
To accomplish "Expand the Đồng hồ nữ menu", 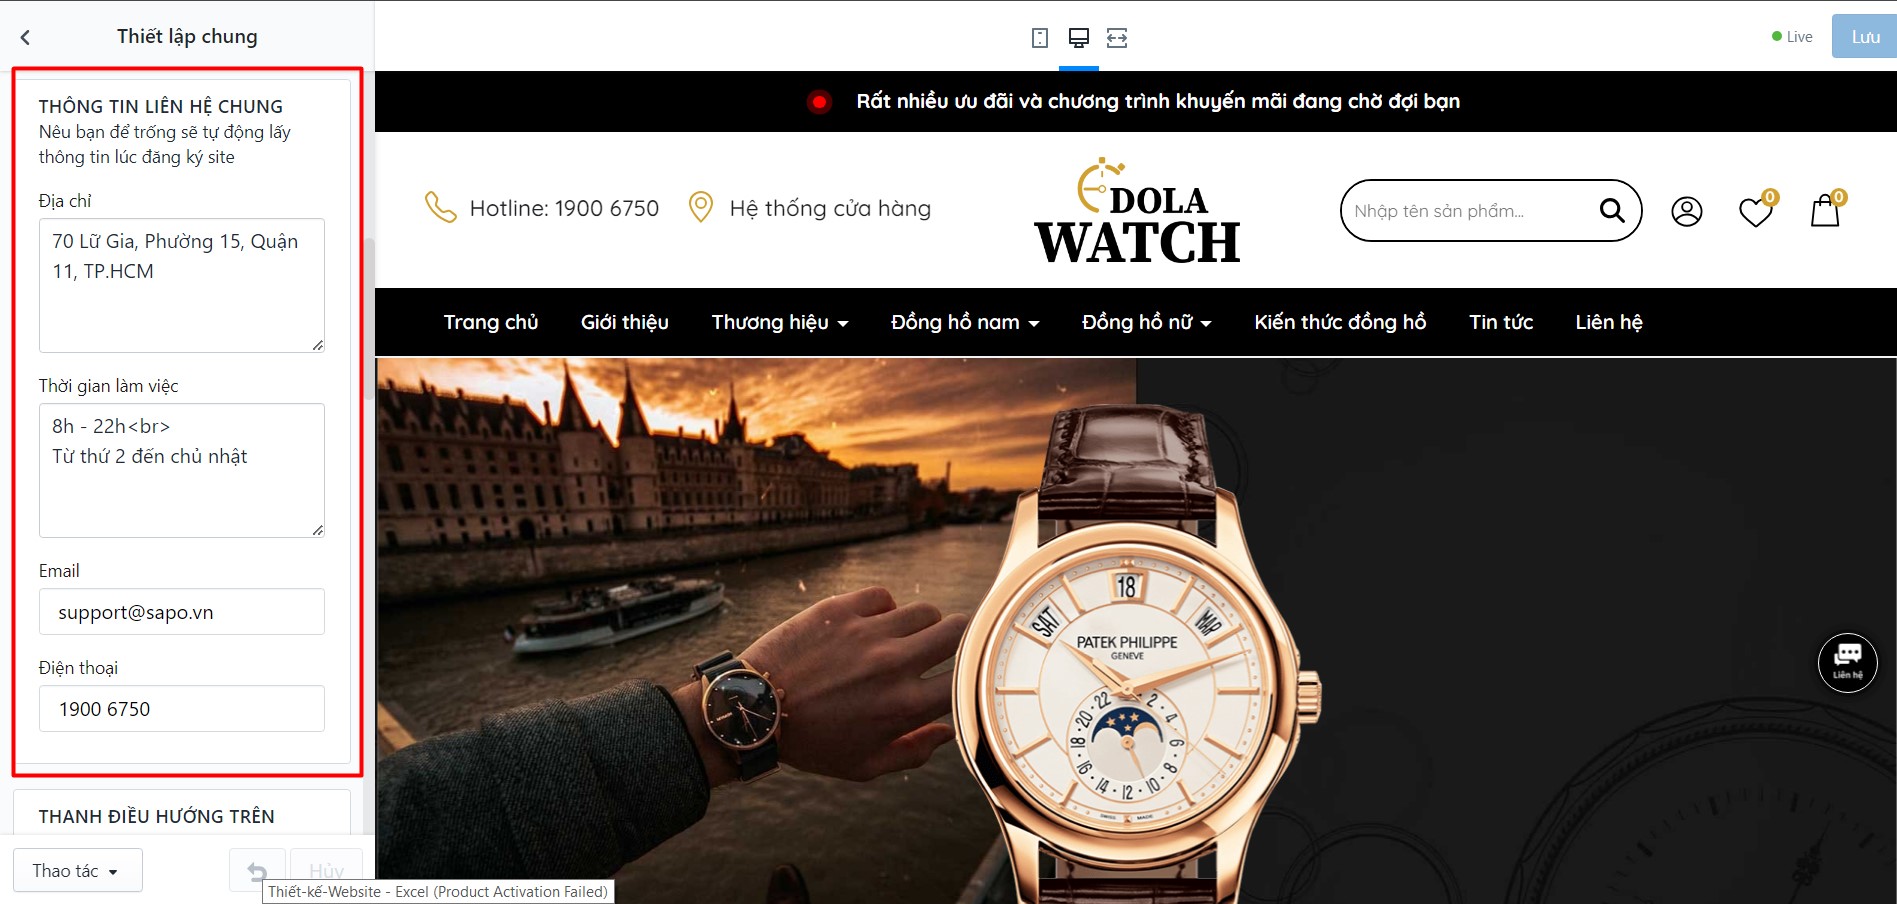I will pos(1147,322).
